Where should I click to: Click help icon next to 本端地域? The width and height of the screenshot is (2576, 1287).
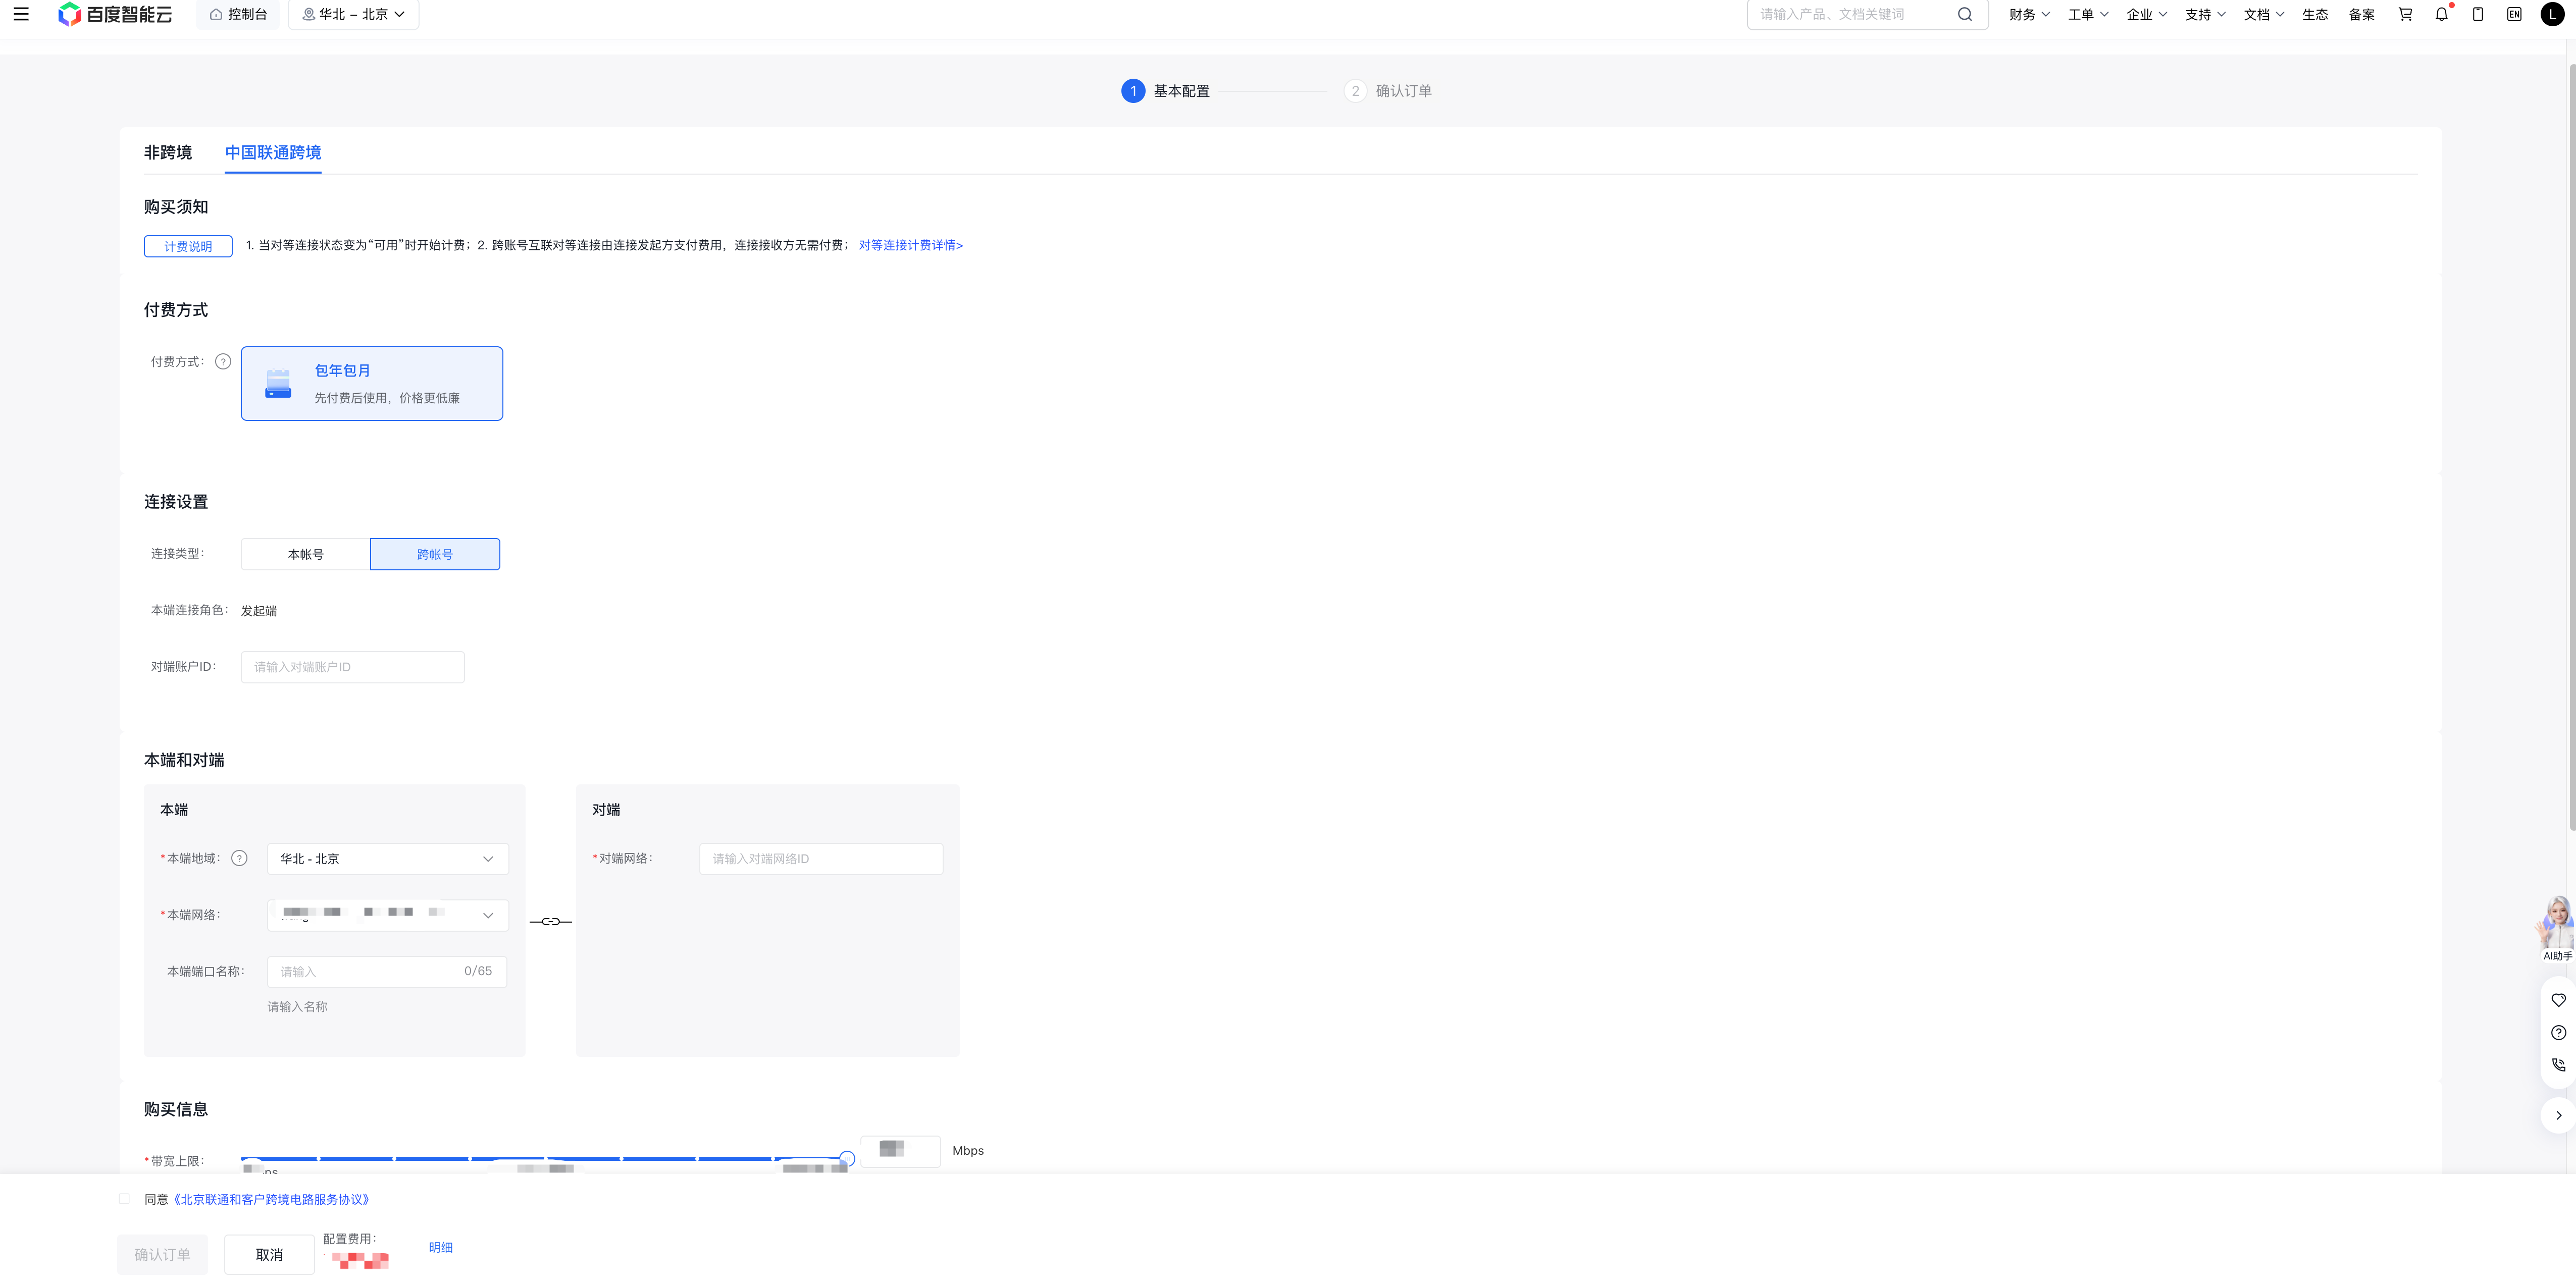pyautogui.click(x=239, y=858)
